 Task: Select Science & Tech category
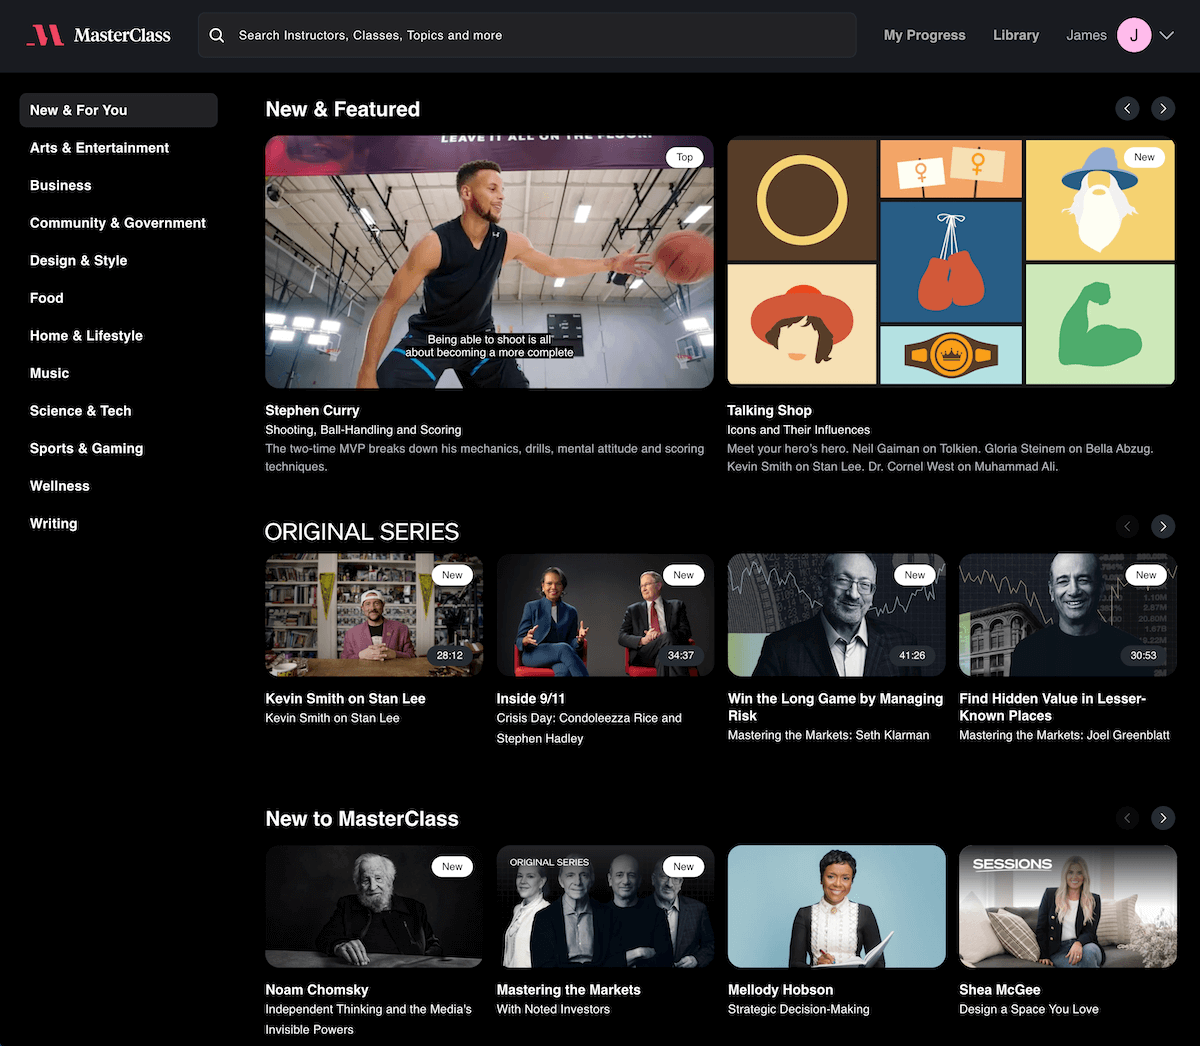click(x=80, y=411)
